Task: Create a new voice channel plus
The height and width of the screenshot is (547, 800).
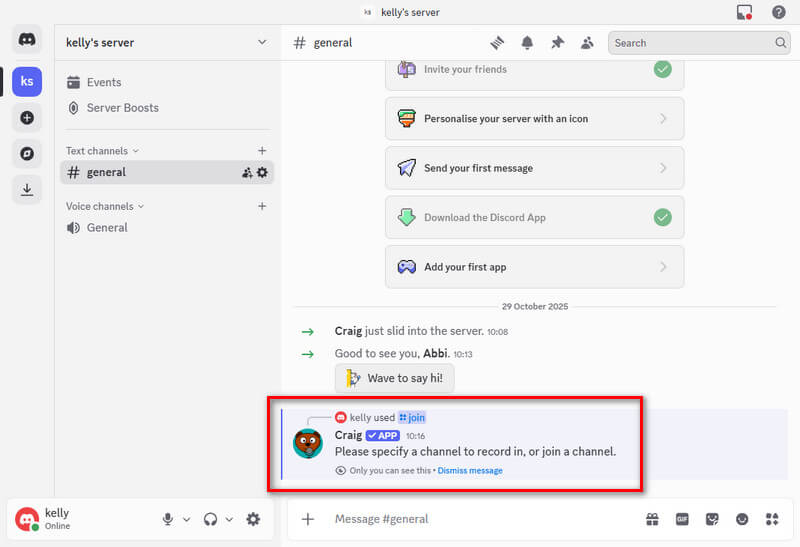Action: click(x=262, y=206)
